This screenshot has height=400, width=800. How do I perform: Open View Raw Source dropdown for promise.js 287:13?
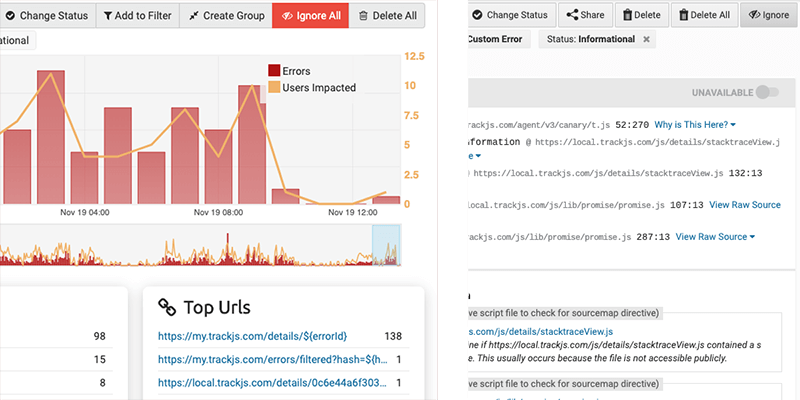pos(715,237)
